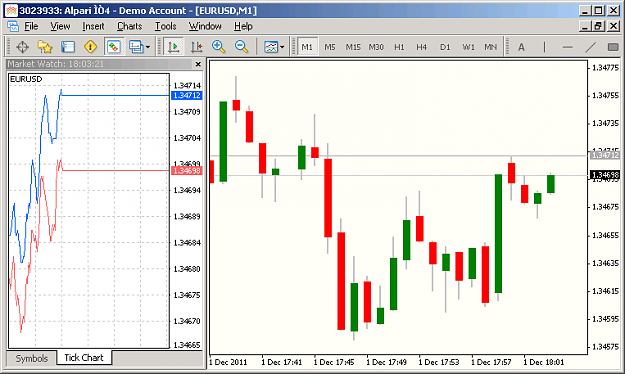Click the application icon in menu bar
The height and width of the screenshot is (374, 625).
click(13, 26)
